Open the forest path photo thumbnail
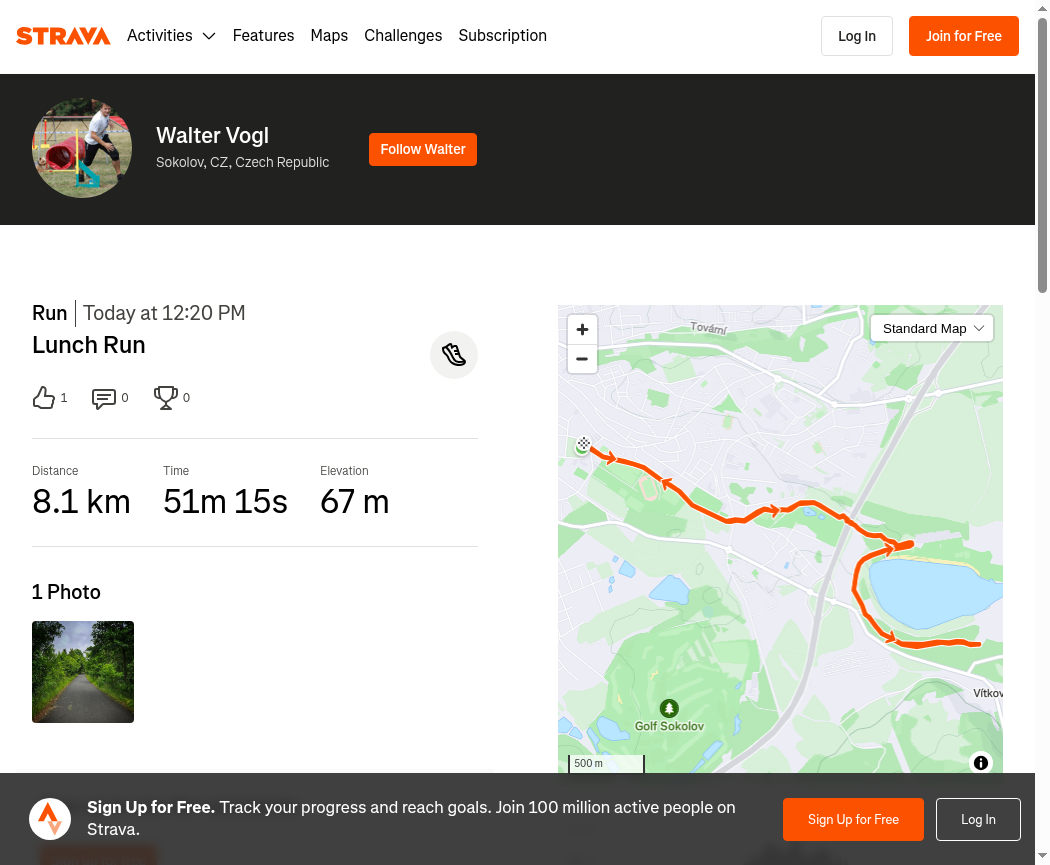This screenshot has height=865, width=1050. (x=83, y=672)
